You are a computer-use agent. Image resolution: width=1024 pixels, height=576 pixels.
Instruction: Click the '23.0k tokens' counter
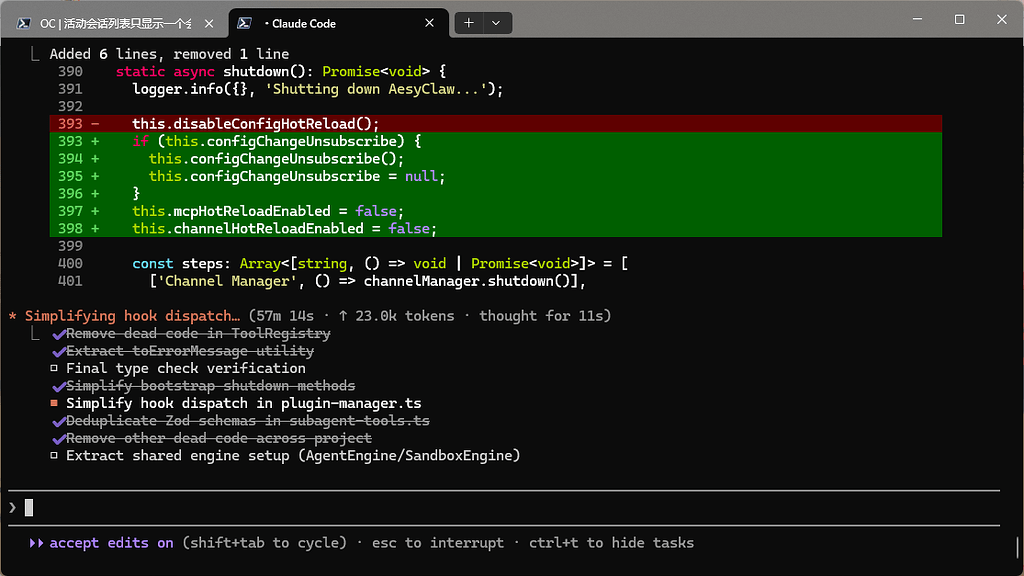(x=405, y=315)
